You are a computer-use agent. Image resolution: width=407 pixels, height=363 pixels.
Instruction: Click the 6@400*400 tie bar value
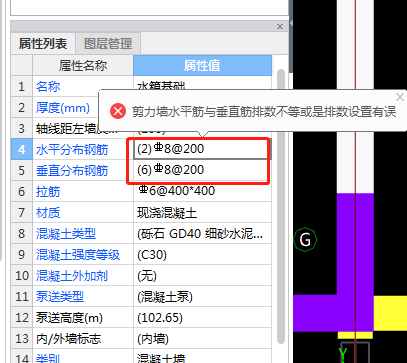[202, 191]
